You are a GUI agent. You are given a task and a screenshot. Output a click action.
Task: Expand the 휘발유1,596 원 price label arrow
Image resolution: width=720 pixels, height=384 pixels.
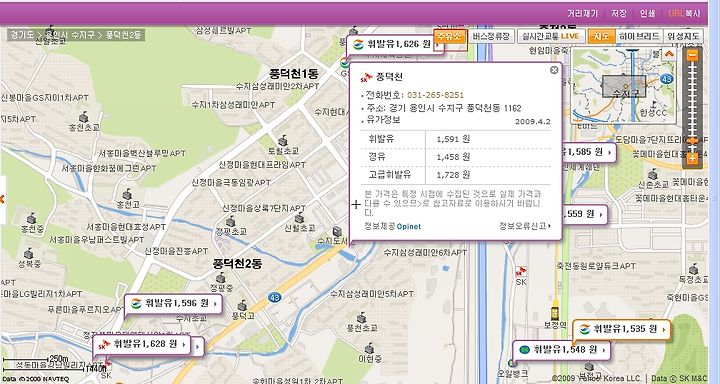tap(215, 304)
